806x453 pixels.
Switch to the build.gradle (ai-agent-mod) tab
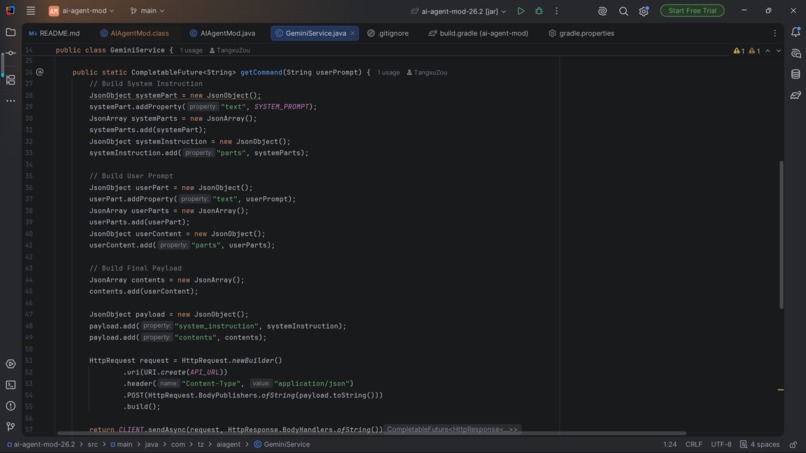click(479, 33)
